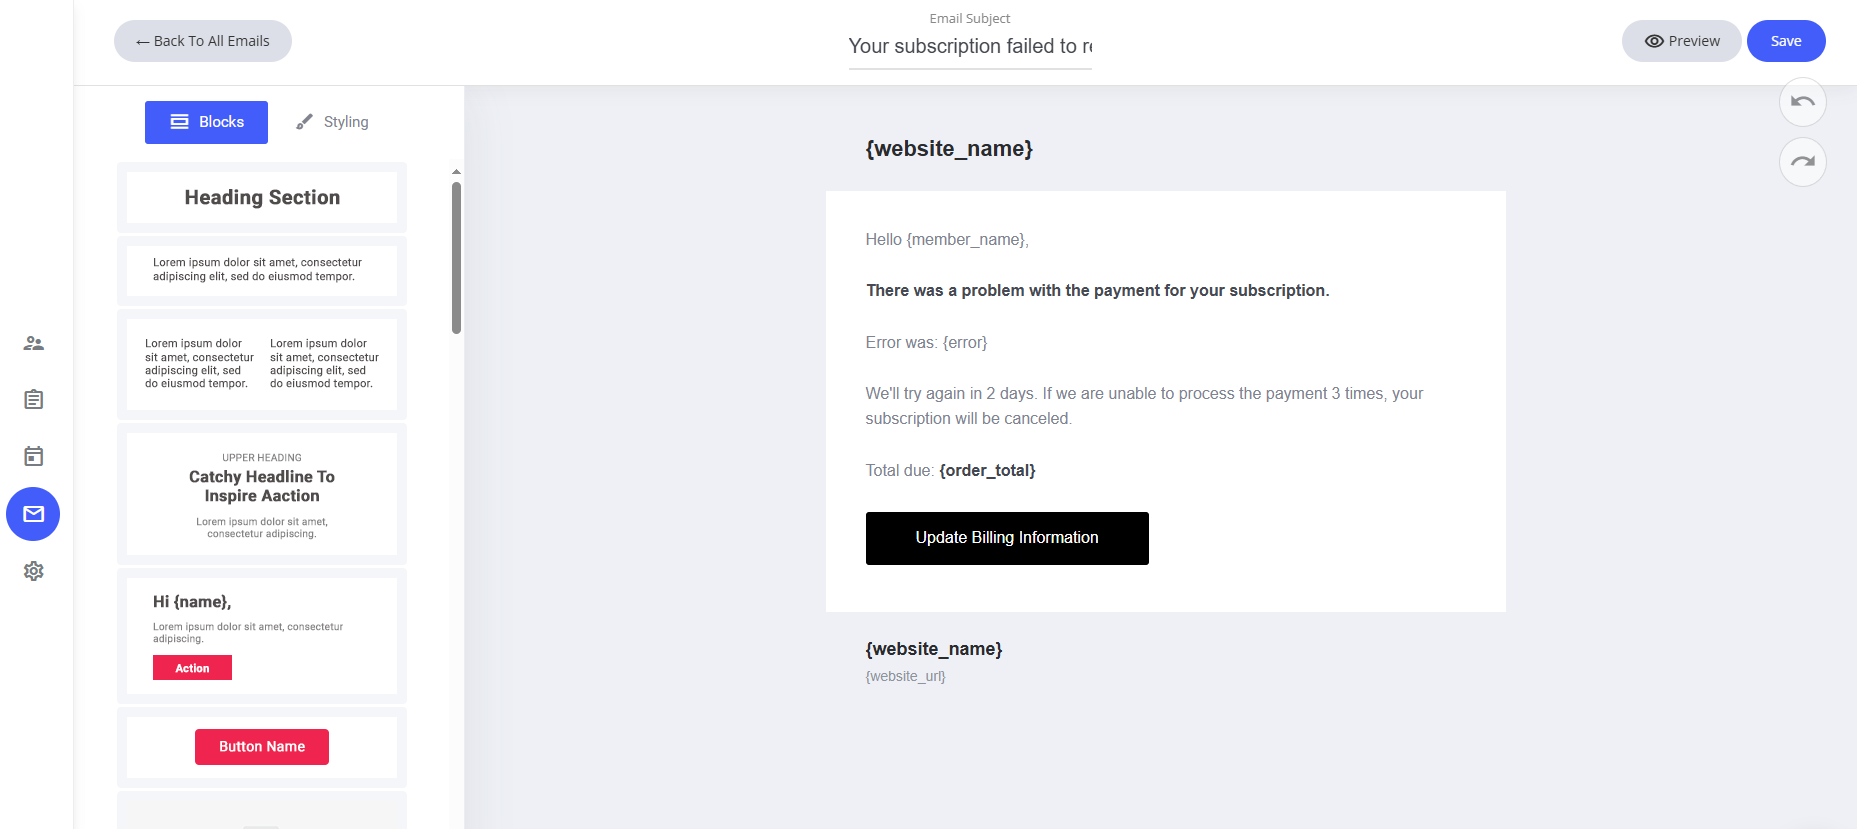Screen dimensions: 1857x829
Task: Open the members icon in left sidebar
Action: pos(34,343)
